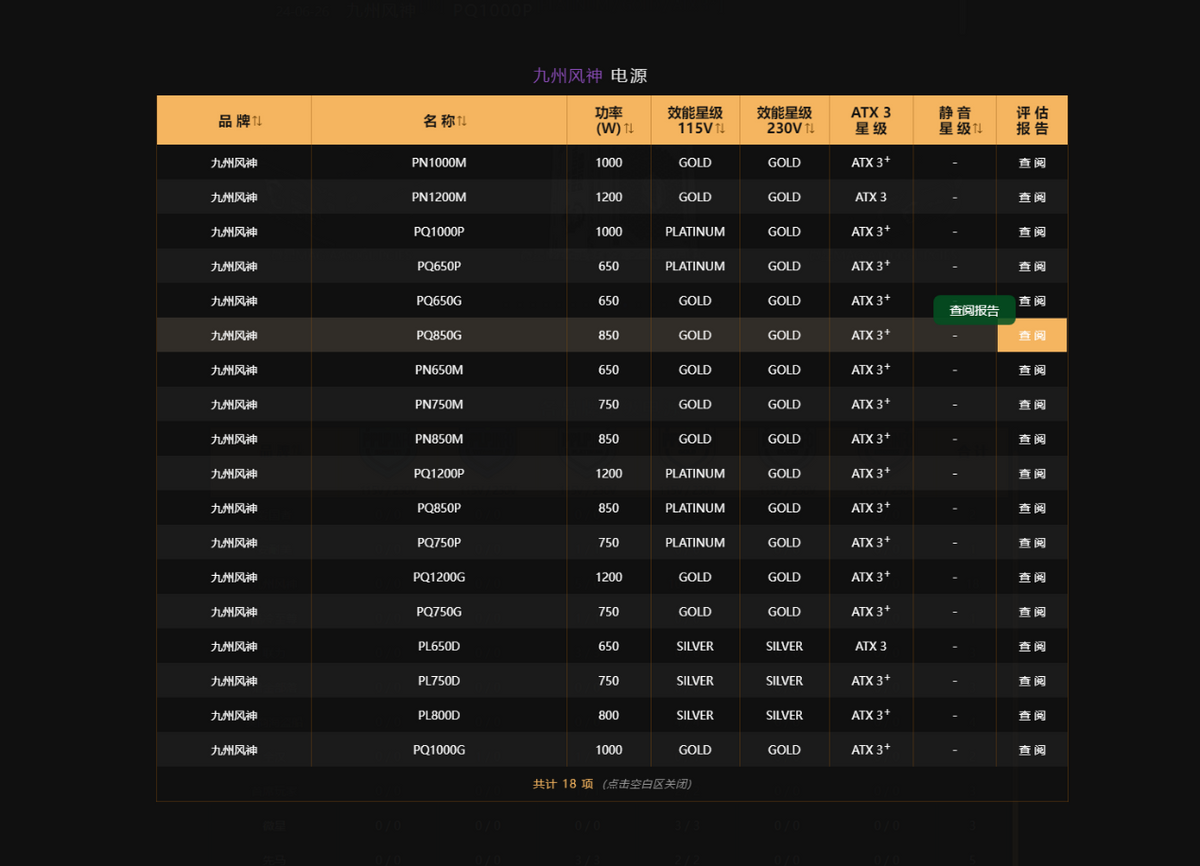Click ATX 3 rating in PL650D row
This screenshot has width=1200, height=866.
click(871, 646)
